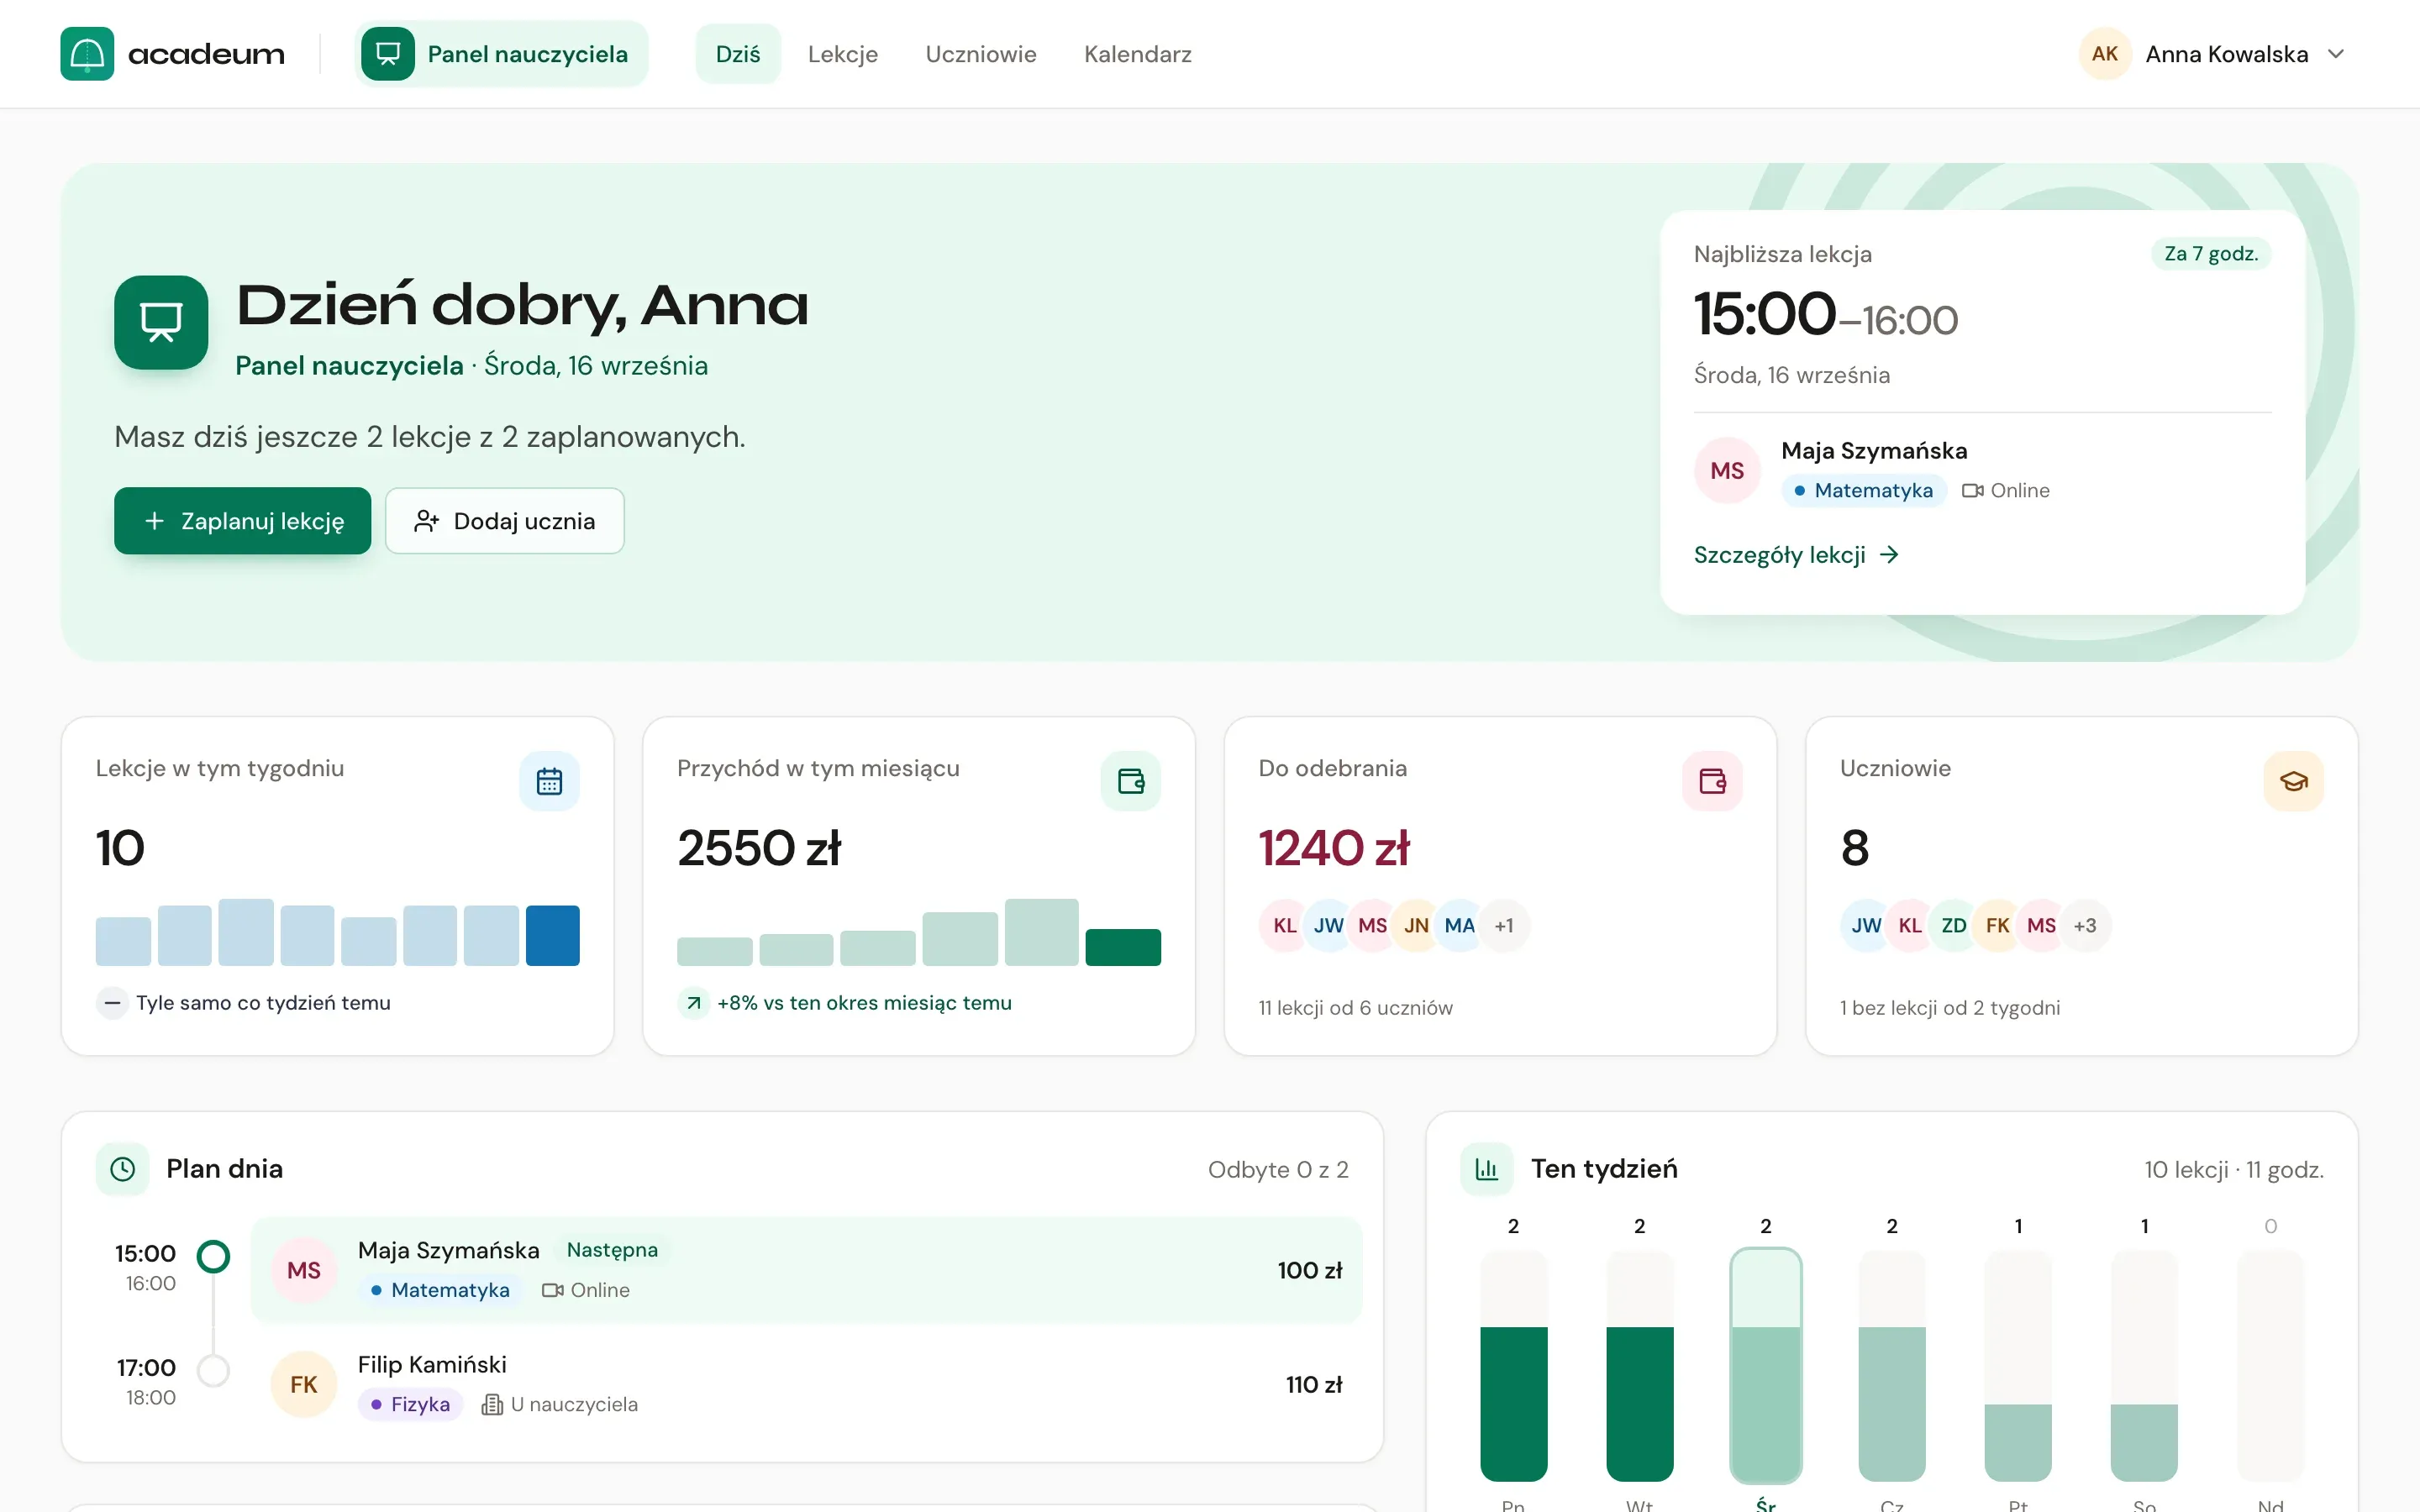Viewport: 2420px width, 1512px height.
Task: Click the Następna badge
Action: coord(612,1250)
